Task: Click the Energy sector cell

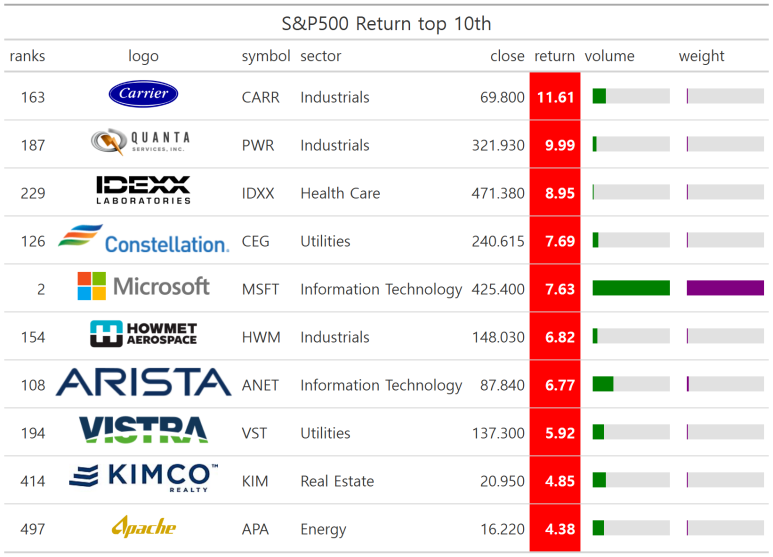Action: coord(323,529)
